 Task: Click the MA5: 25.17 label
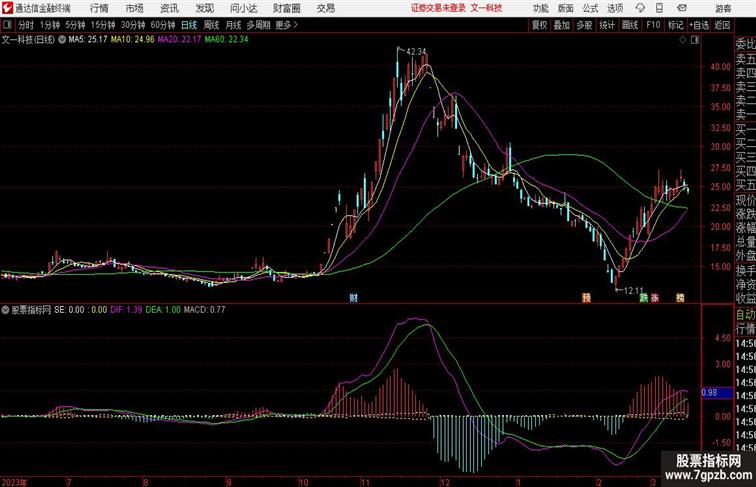pos(88,40)
